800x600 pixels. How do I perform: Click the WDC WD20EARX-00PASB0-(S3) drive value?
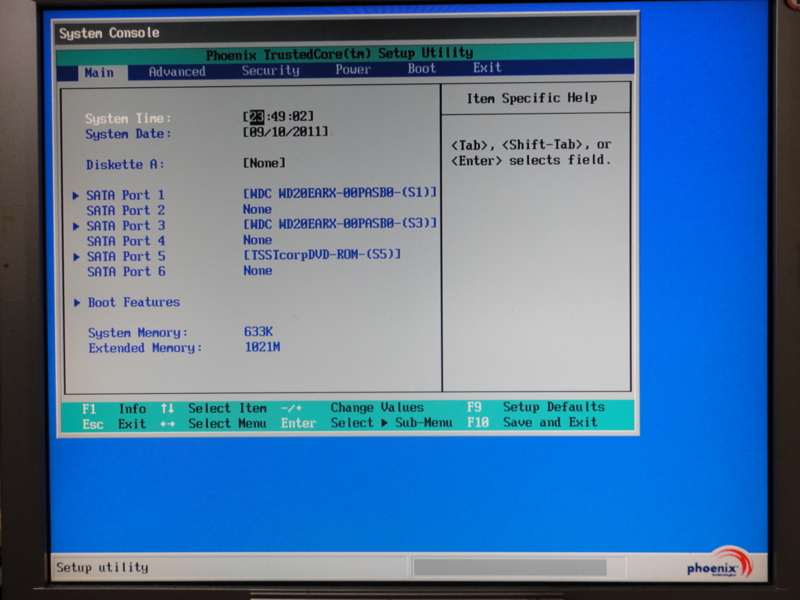(340, 223)
